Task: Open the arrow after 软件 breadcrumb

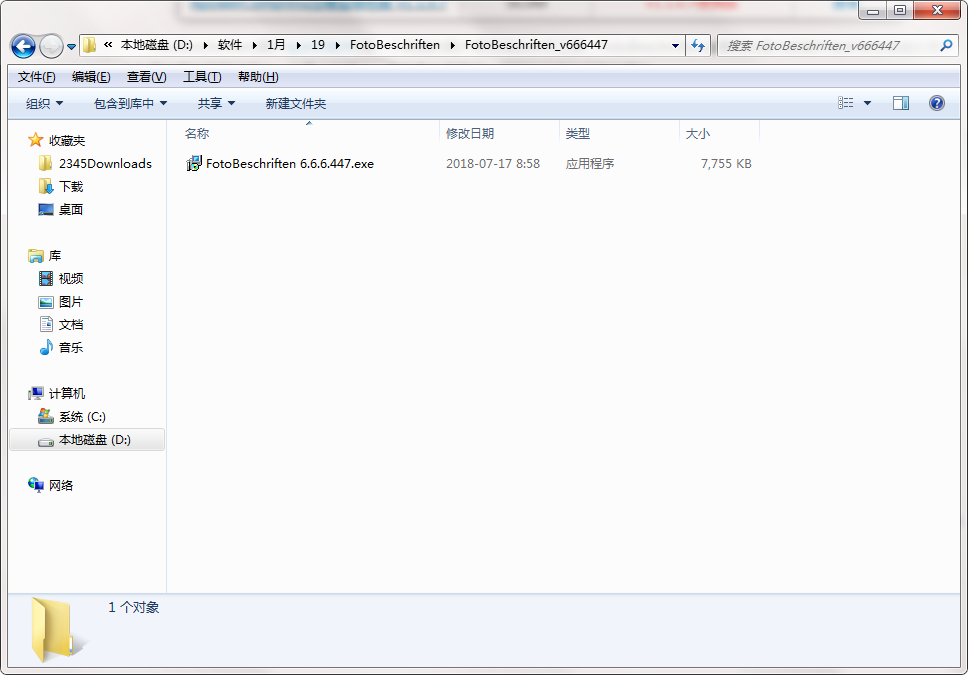Action: [x=254, y=45]
